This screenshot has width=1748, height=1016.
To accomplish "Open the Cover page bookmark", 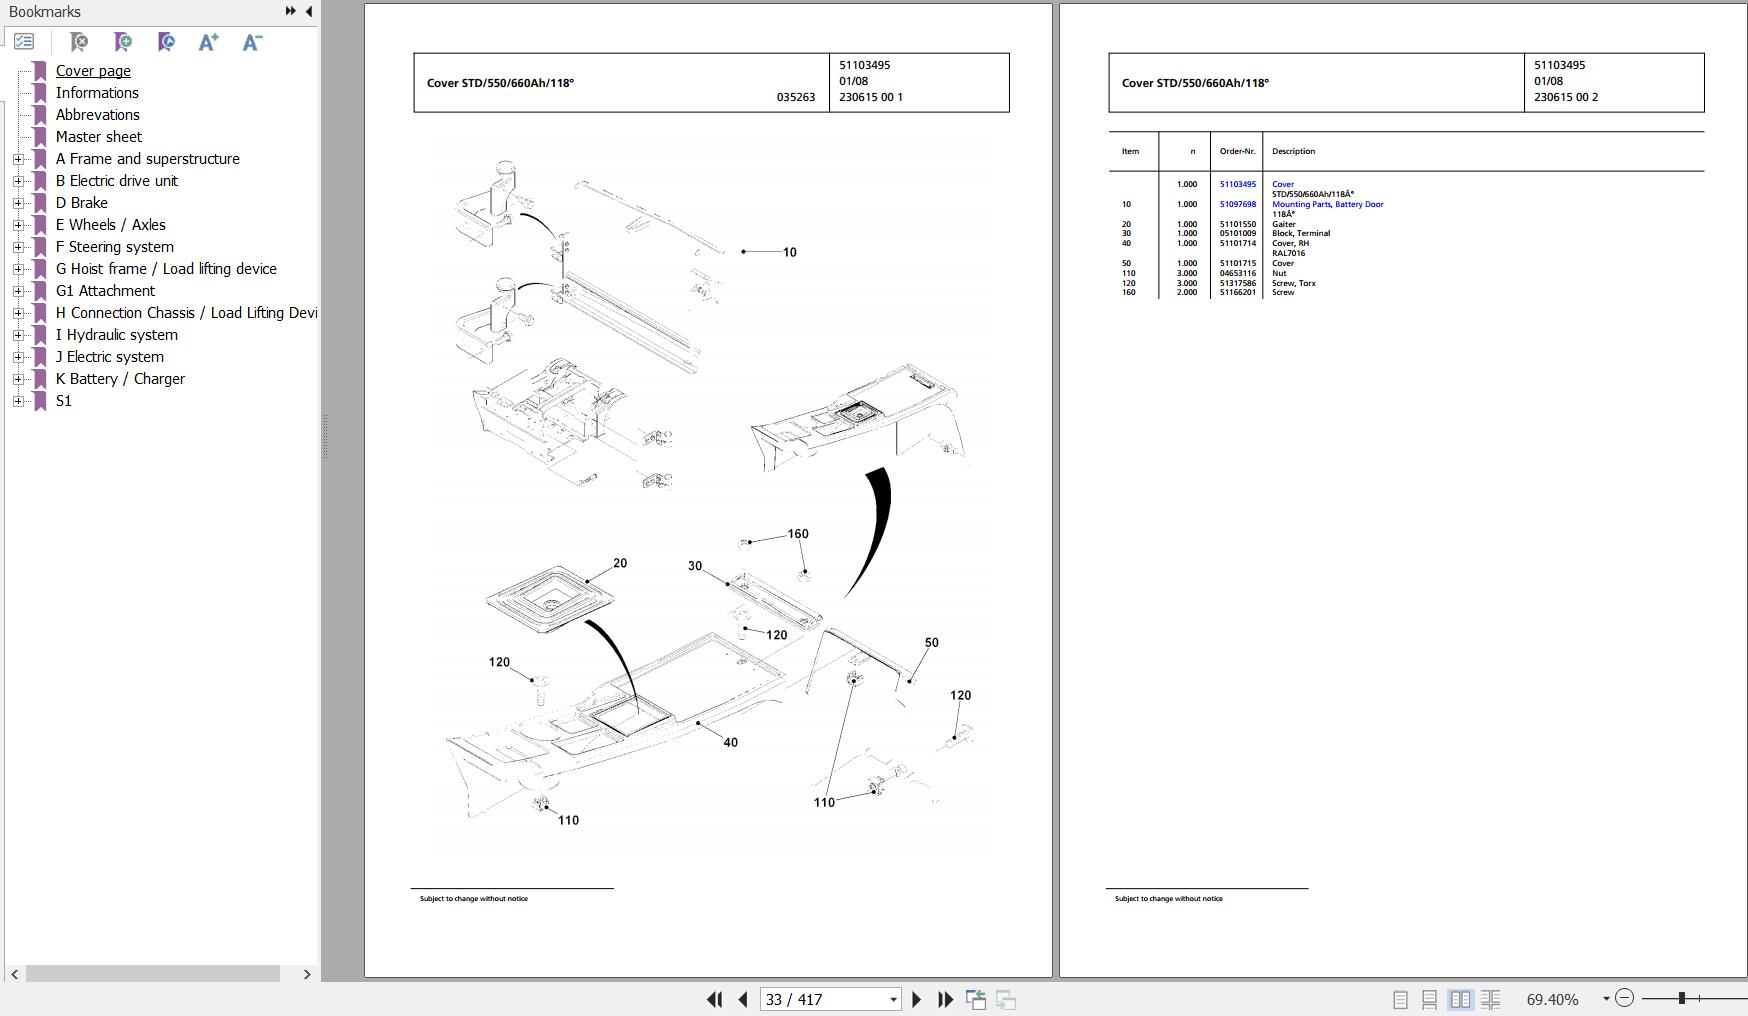I will pos(93,71).
